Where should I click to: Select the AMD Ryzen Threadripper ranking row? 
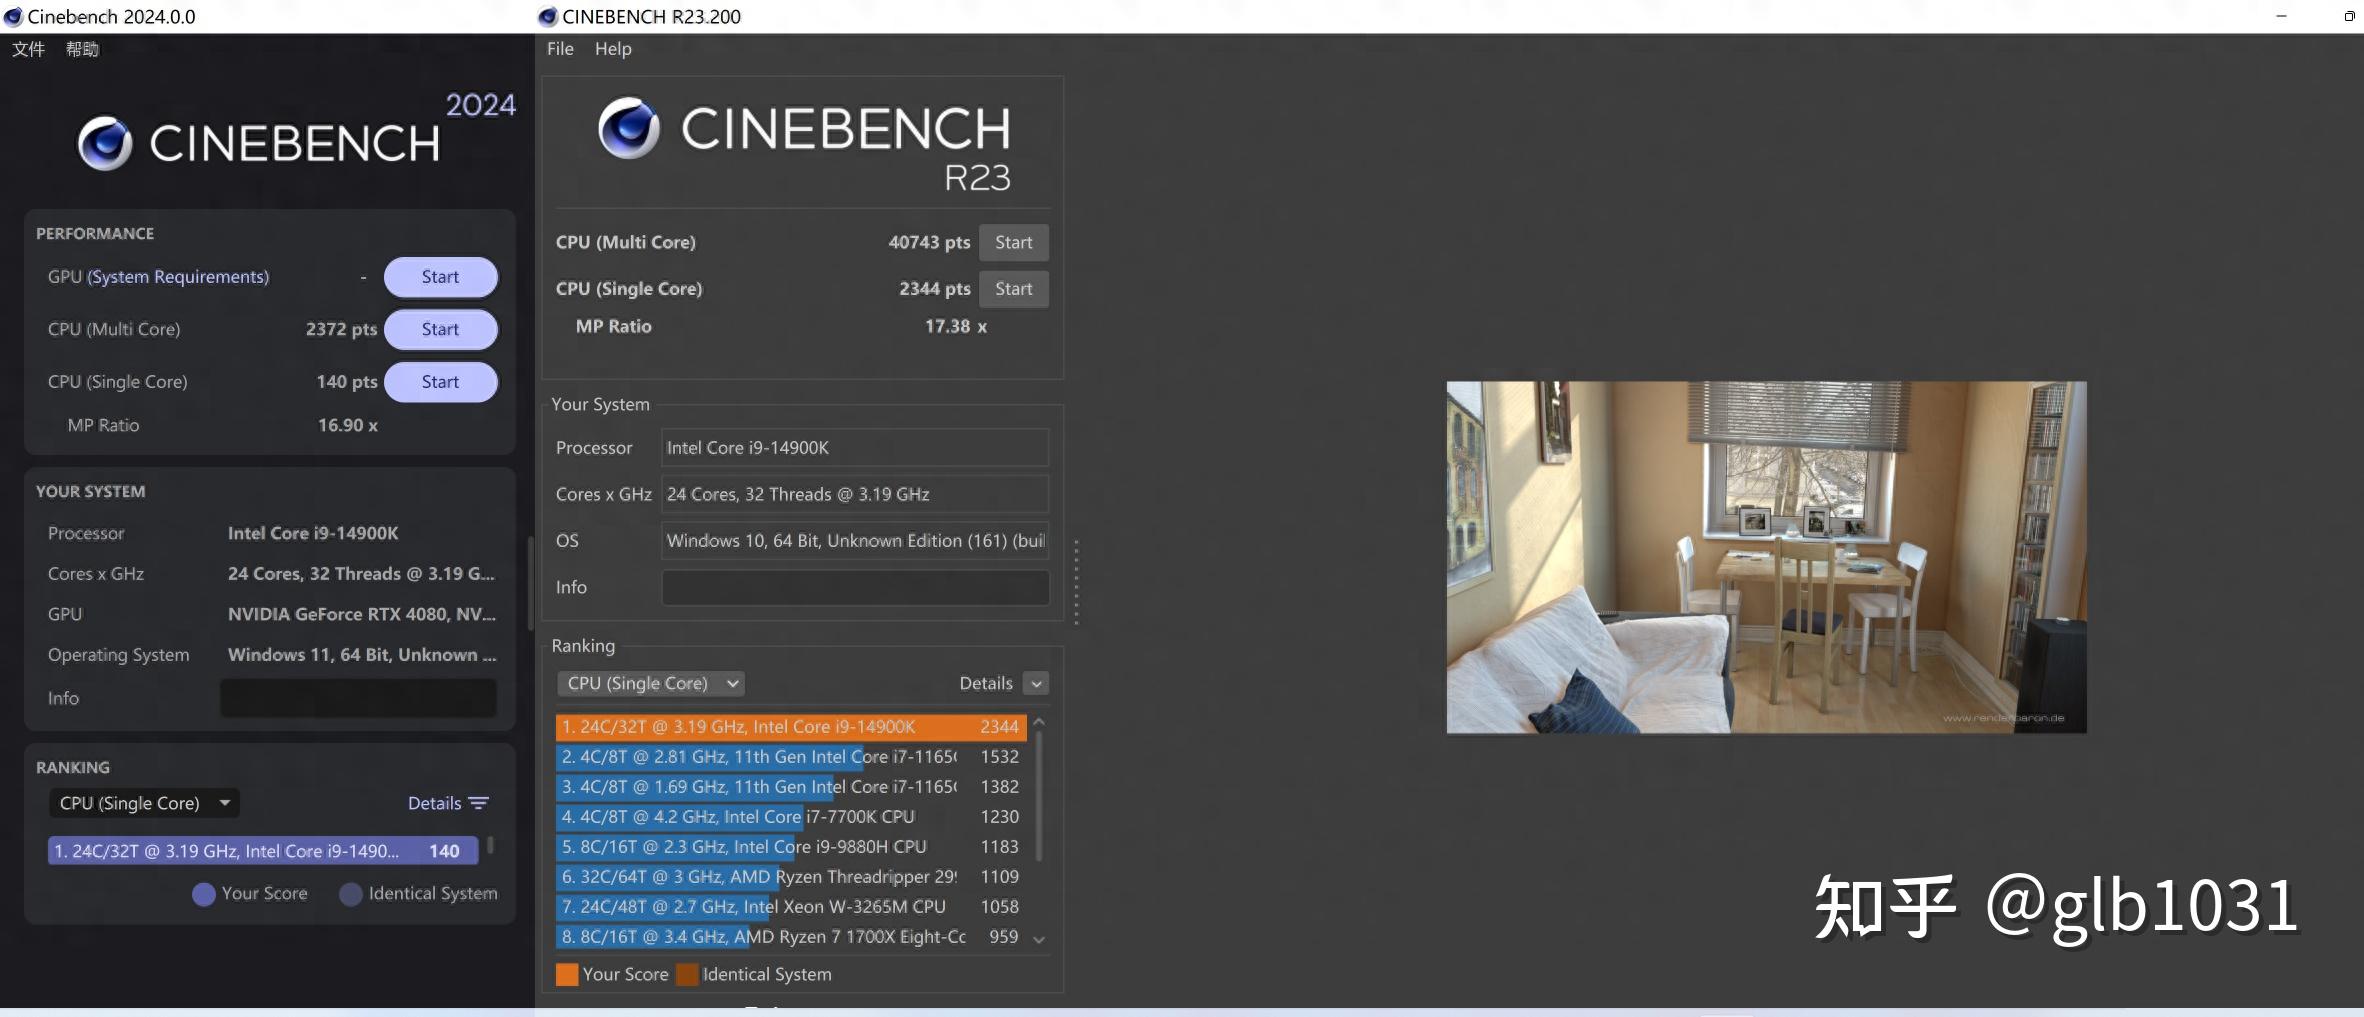[791, 877]
